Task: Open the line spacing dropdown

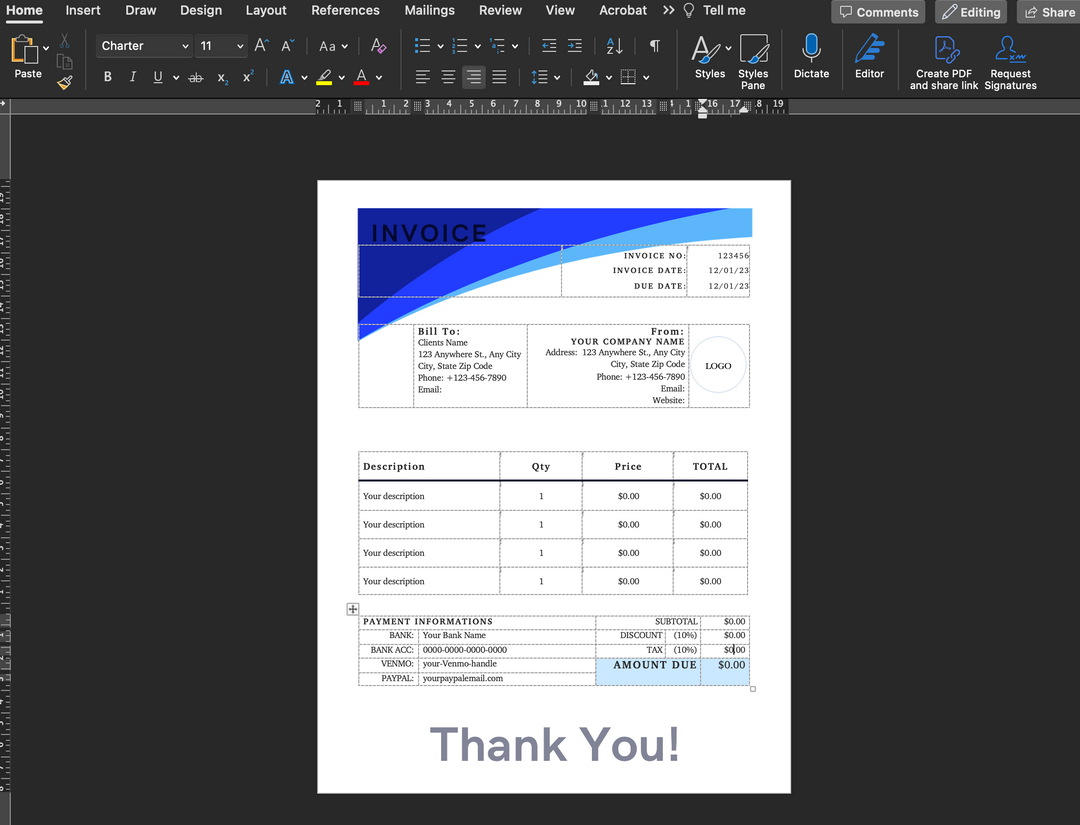Action: click(x=555, y=76)
